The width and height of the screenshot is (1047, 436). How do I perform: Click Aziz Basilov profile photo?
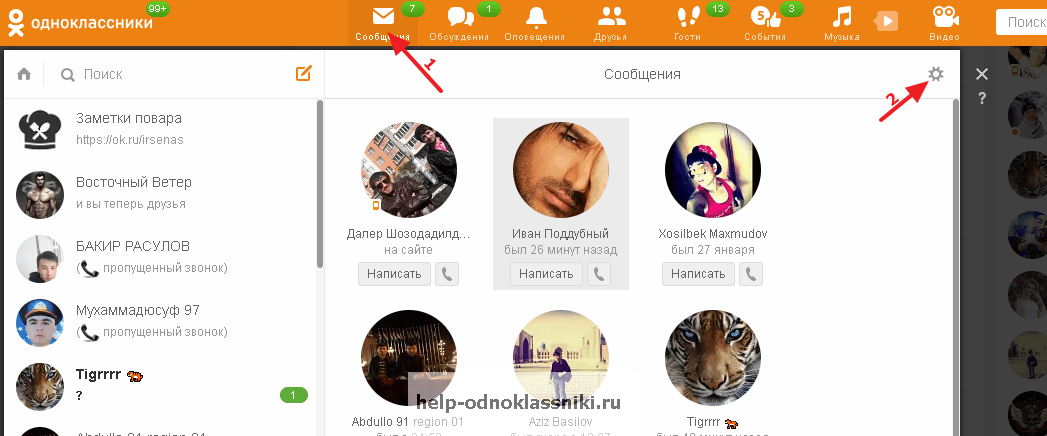(561, 359)
